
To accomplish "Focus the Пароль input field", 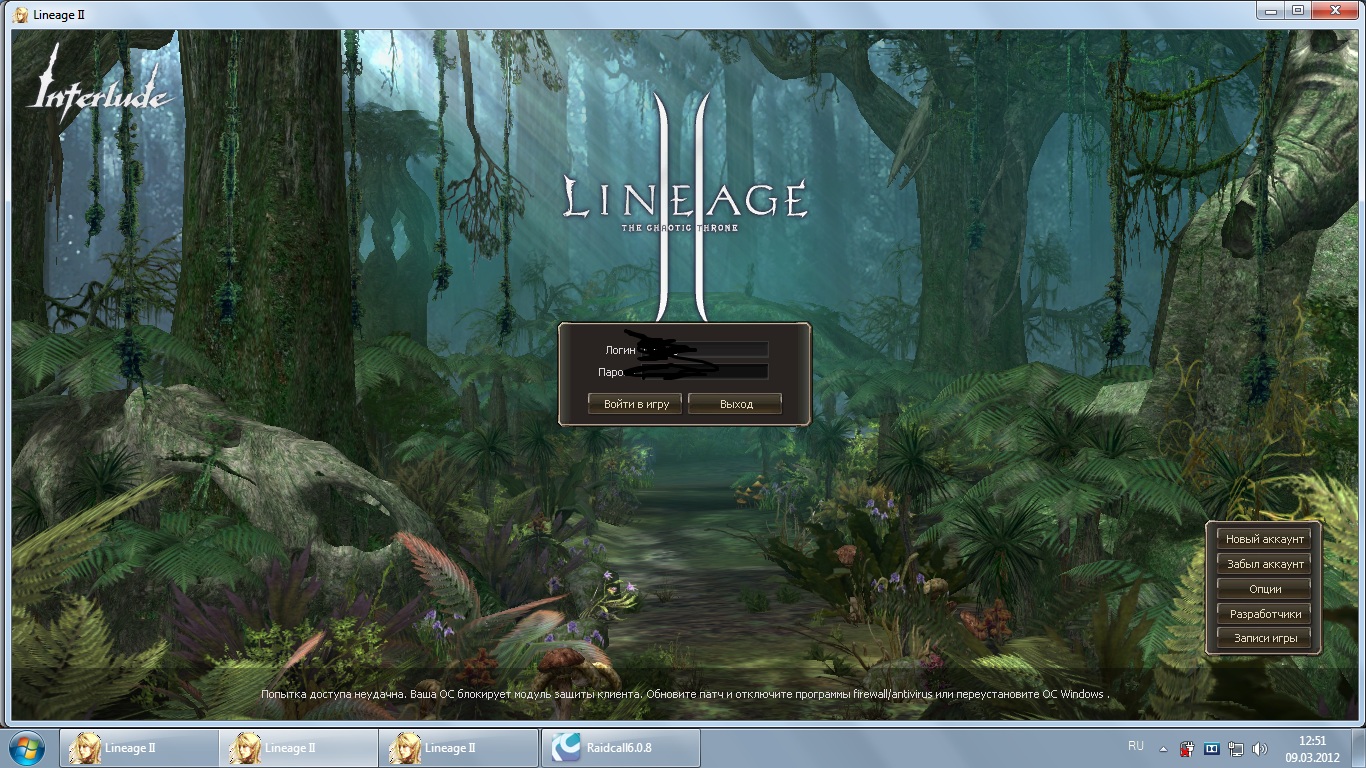I will (x=703, y=371).
